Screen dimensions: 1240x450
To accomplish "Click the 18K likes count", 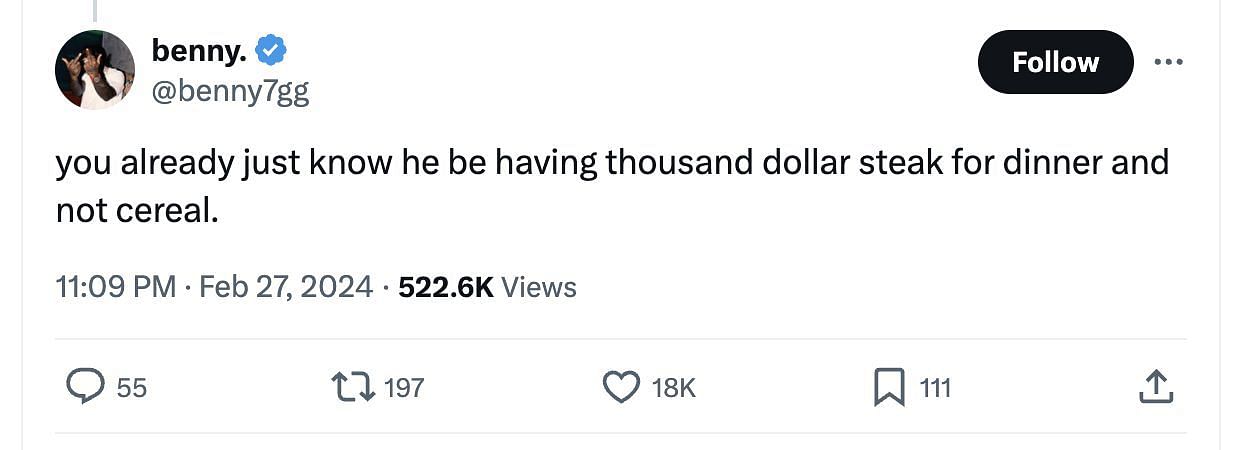I will 673,388.
